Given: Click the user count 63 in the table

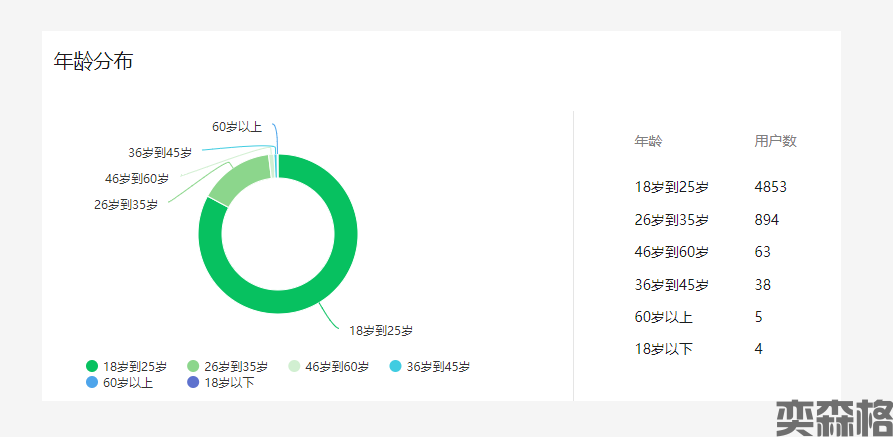Looking at the screenshot, I should pos(762,252).
